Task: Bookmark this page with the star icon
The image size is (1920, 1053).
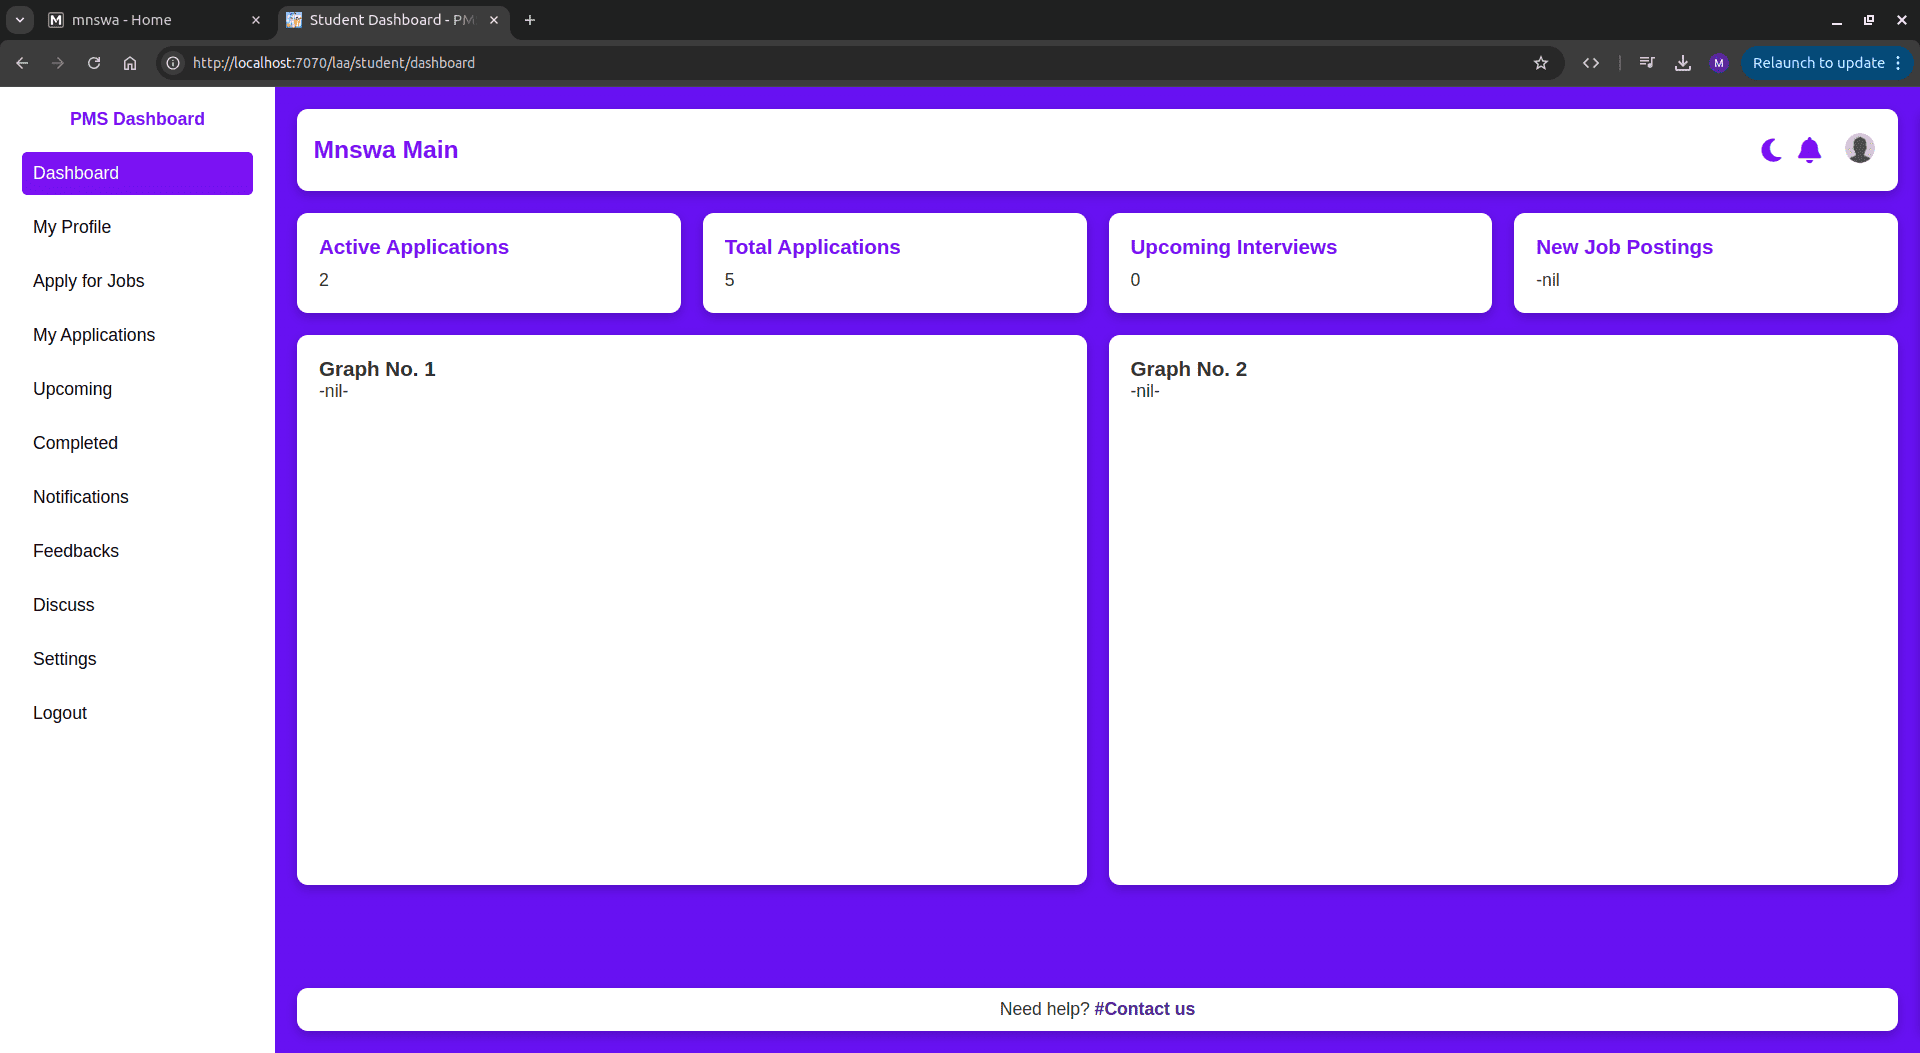Action: [x=1541, y=63]
